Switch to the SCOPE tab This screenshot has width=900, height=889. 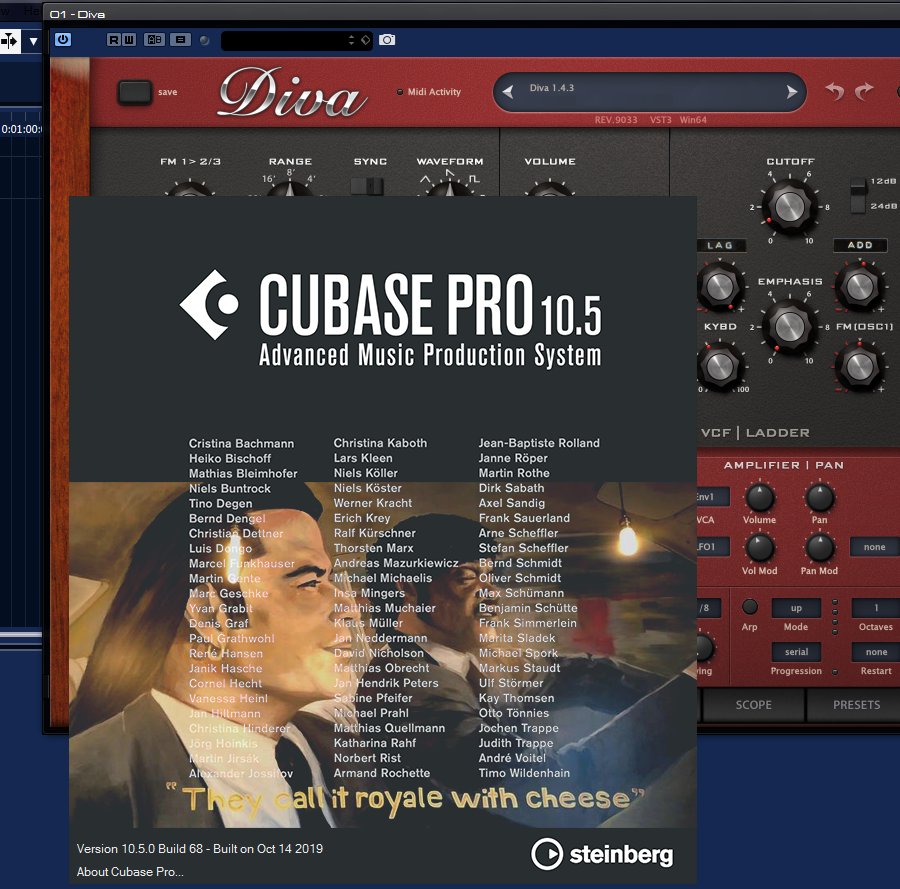coord(754,705)
